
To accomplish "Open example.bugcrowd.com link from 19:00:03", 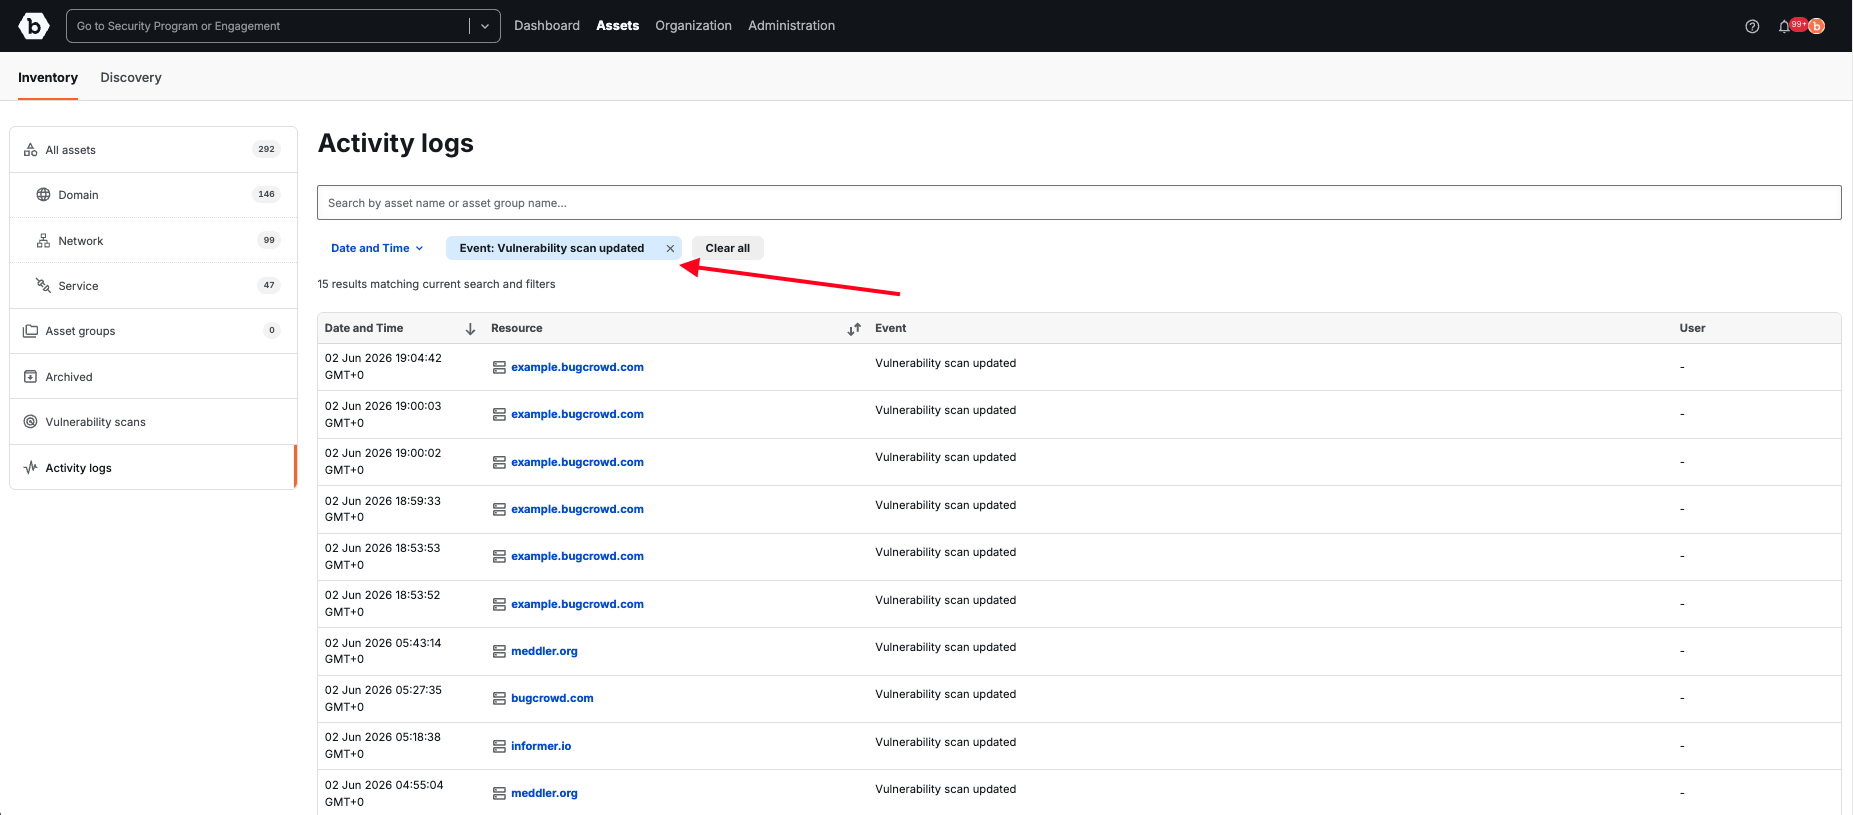I will click(577, 415).
